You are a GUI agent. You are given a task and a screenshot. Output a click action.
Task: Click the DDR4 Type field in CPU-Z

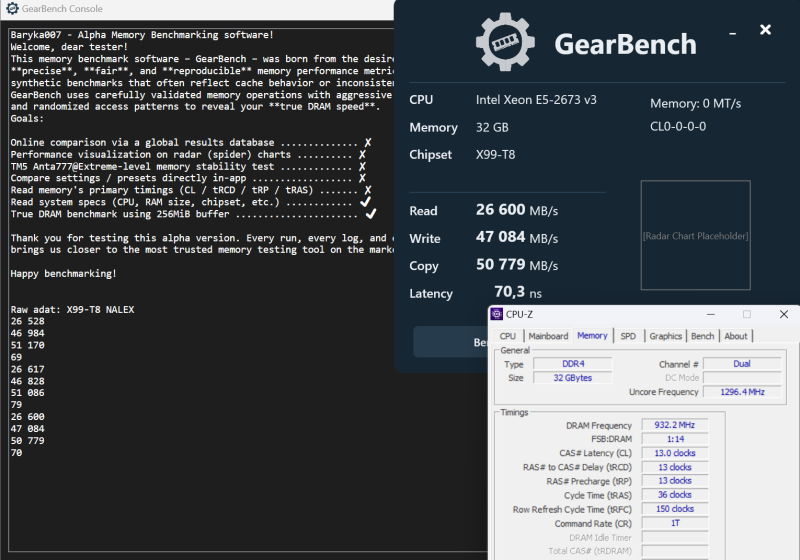tap(573, 364)
